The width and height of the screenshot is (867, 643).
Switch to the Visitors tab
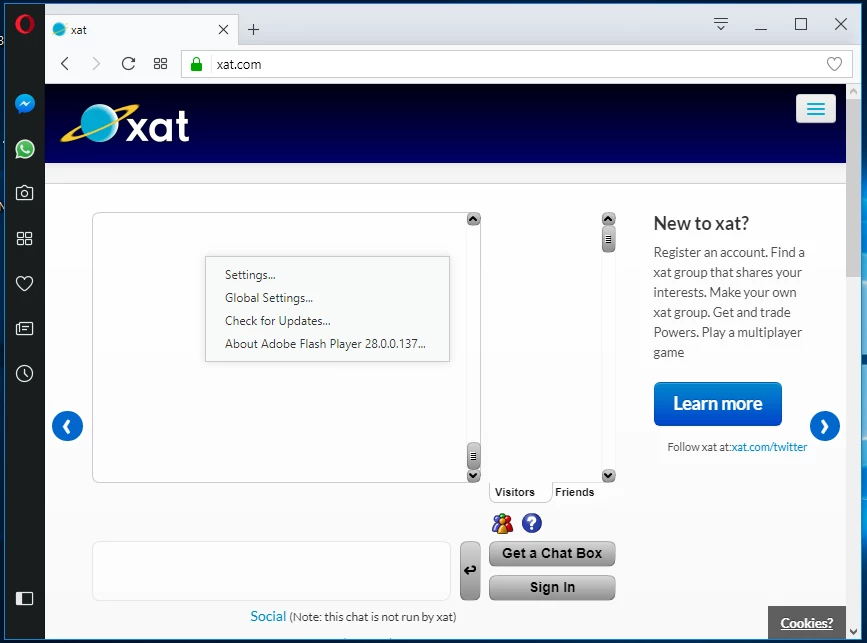click(514, 492)
